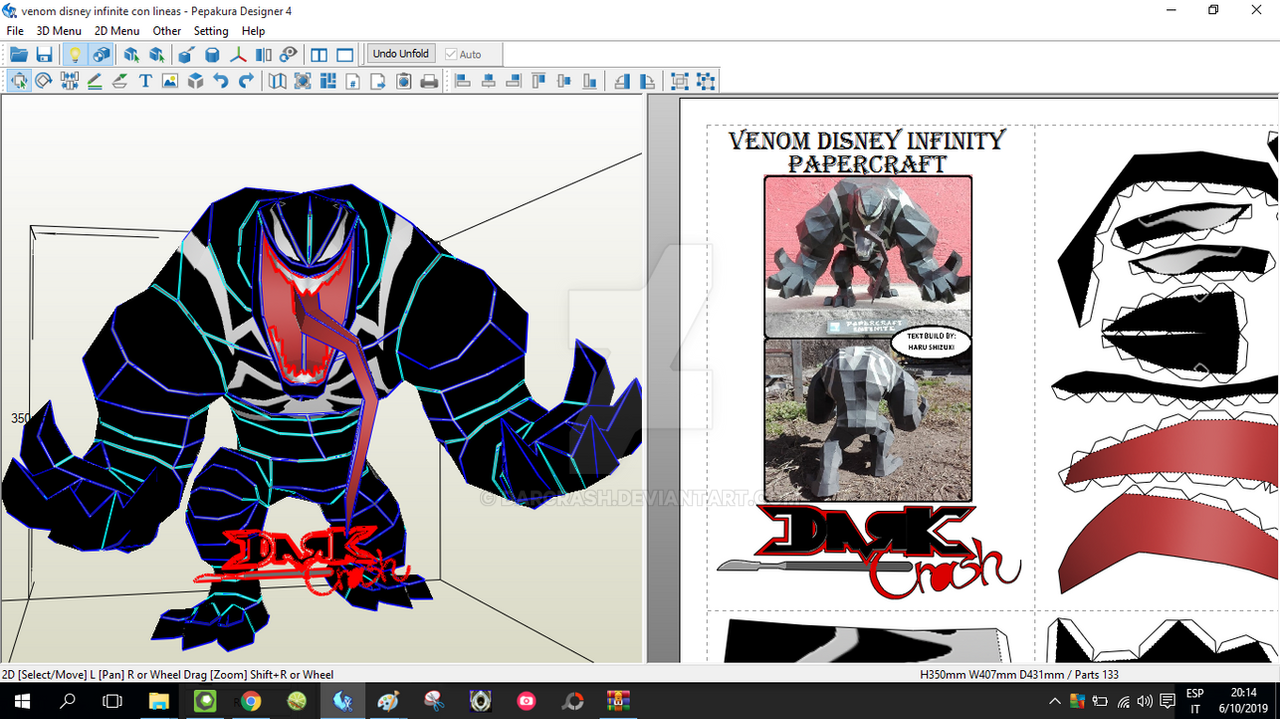Click the front-view Venom papercraft photo
The image size is (1280, 719).
click(x=867, y=257)
